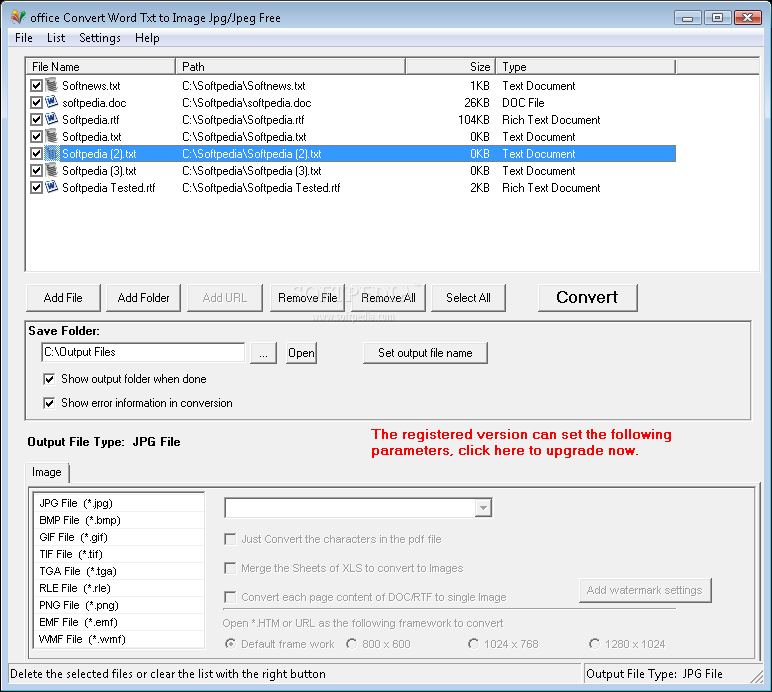This screenshot has height=692, width=772.
Task: Select TIF File (*.tif) output format
Action: 119,554
